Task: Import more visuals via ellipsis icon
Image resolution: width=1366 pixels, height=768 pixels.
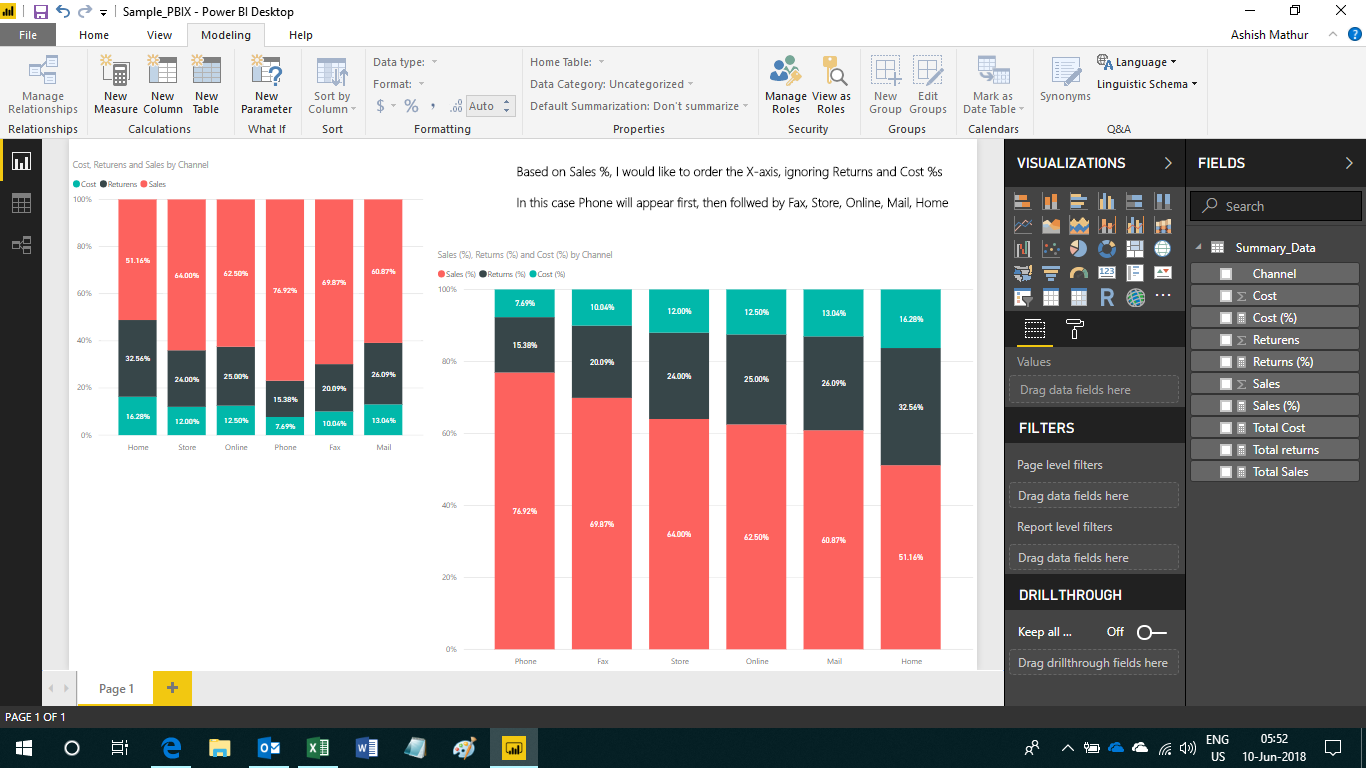Action: pyautogui.click(x=1163, y=297)
